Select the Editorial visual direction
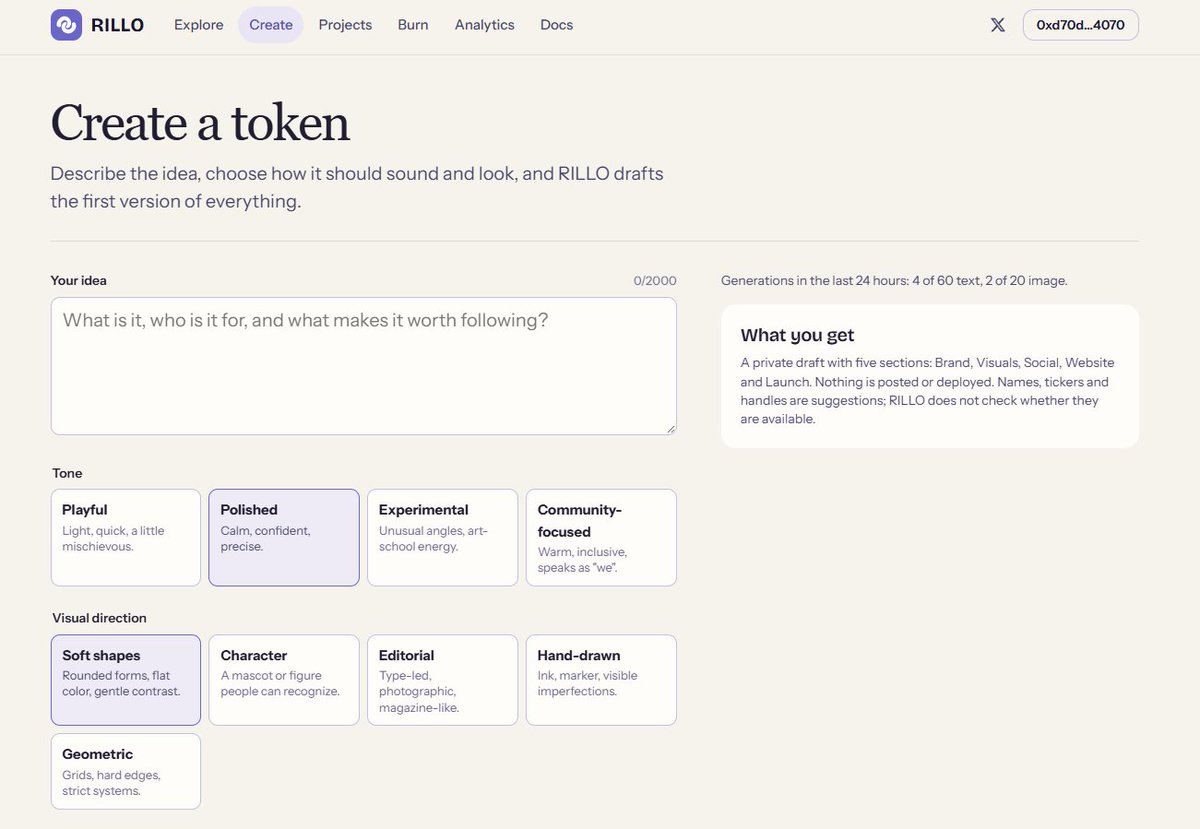 pyautogui.click(x=443, y=680)
